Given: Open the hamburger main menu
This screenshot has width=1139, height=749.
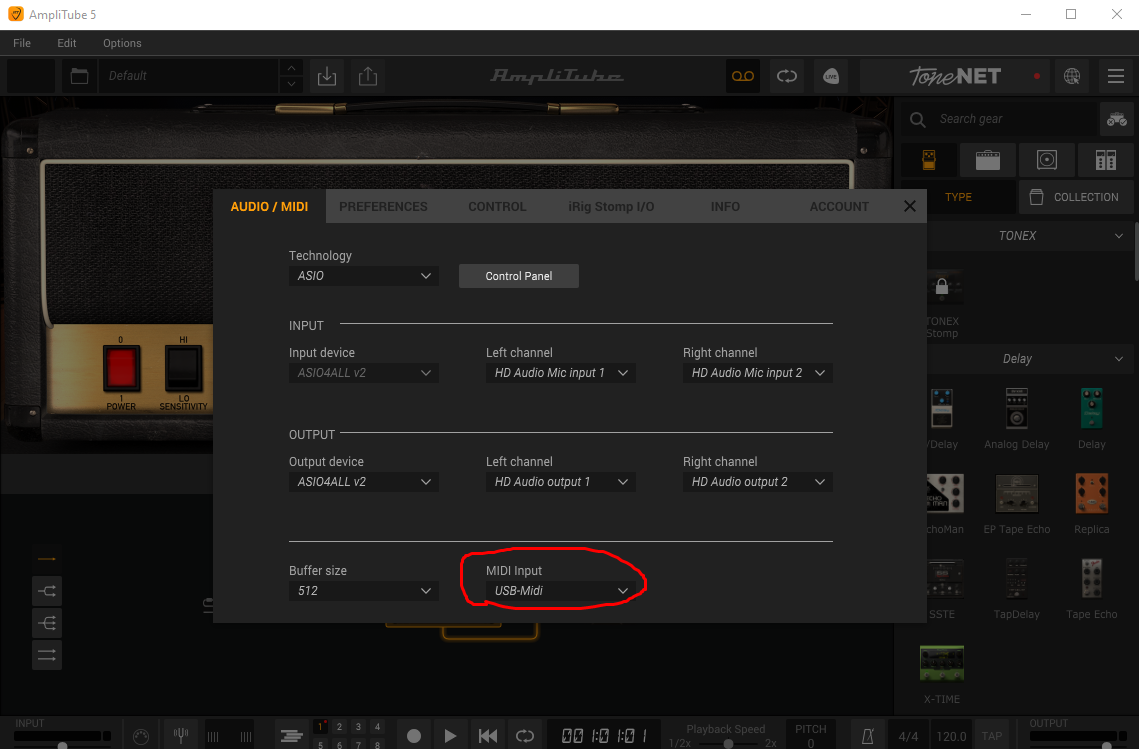Looking at the screenshot, I should point(1116,76).
